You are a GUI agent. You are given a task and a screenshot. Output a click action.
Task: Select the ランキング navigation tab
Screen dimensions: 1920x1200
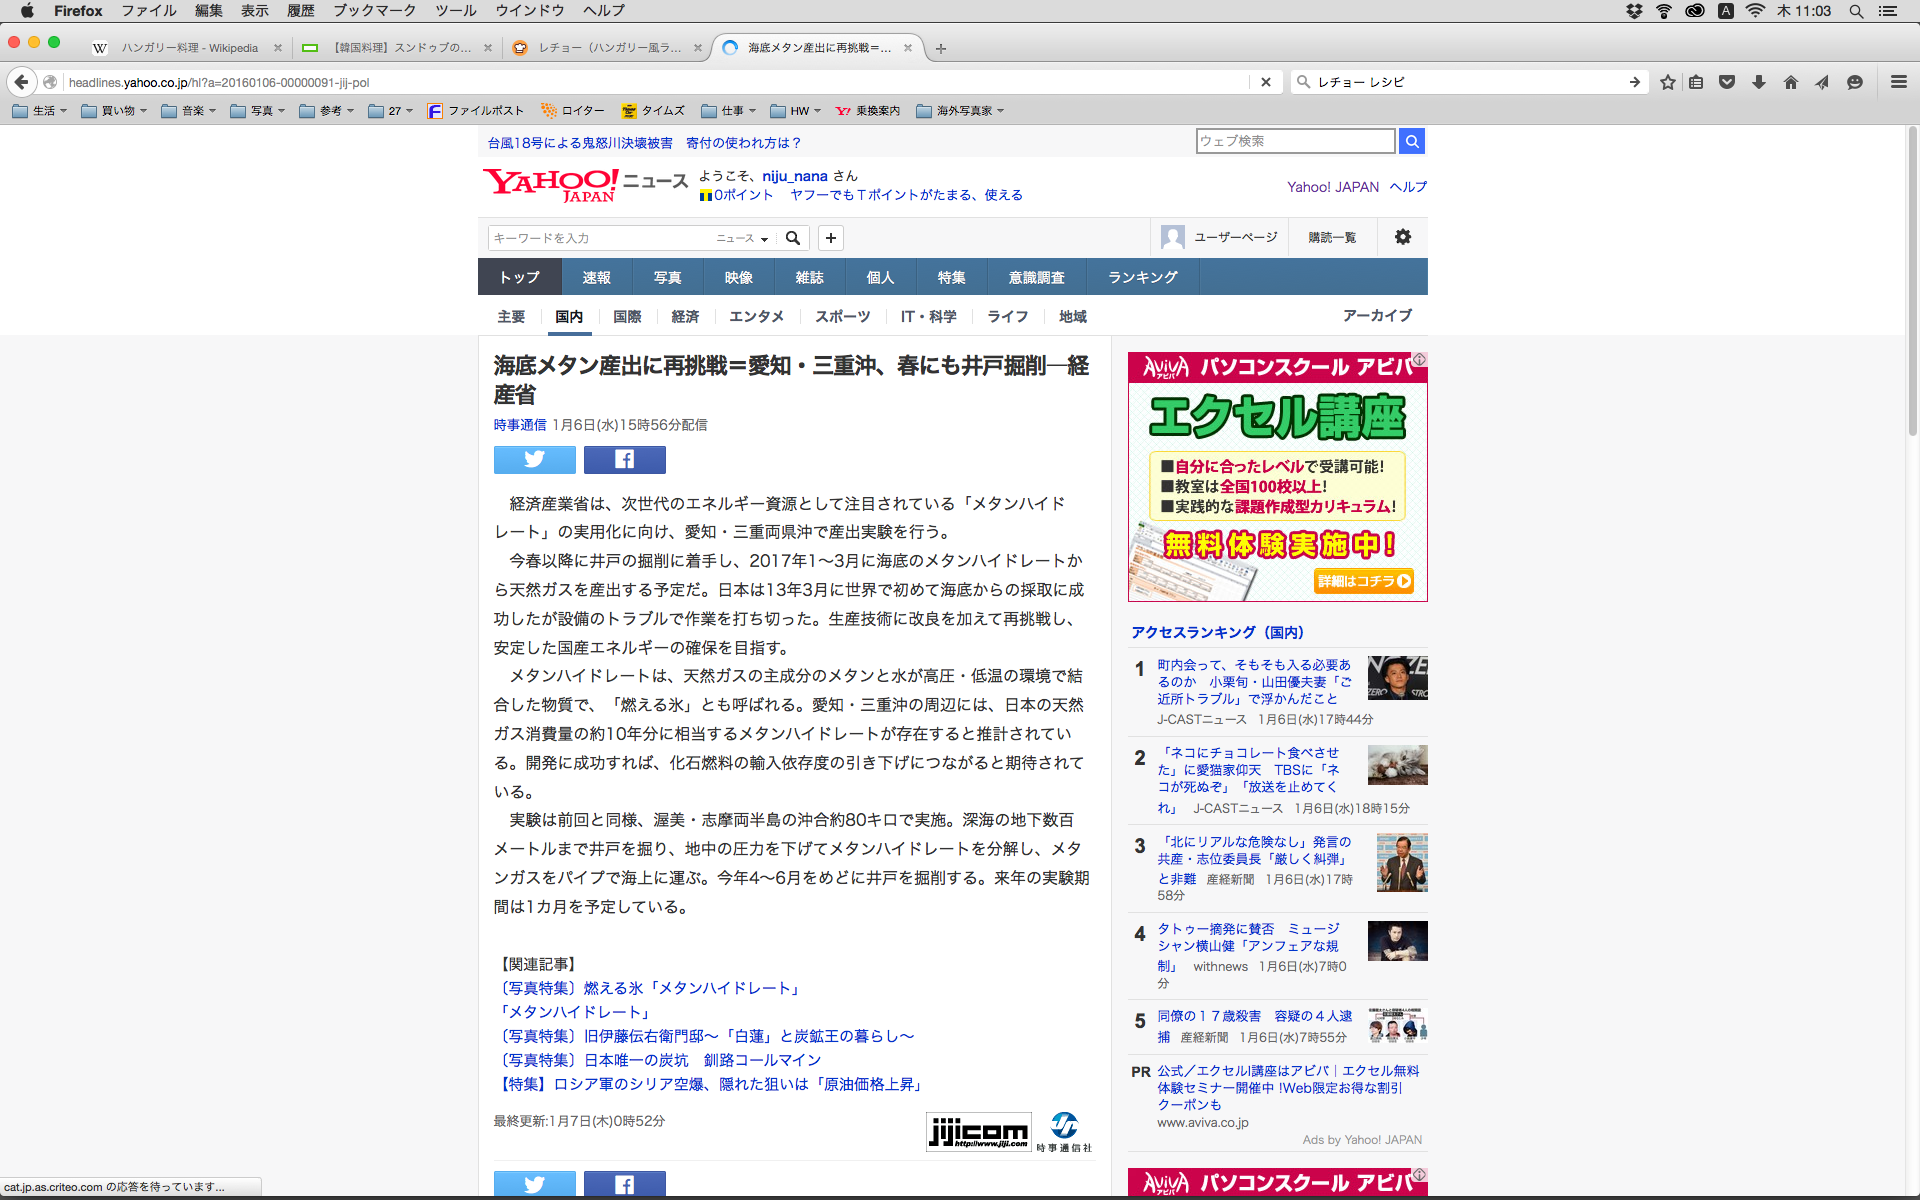(1142, 277)
